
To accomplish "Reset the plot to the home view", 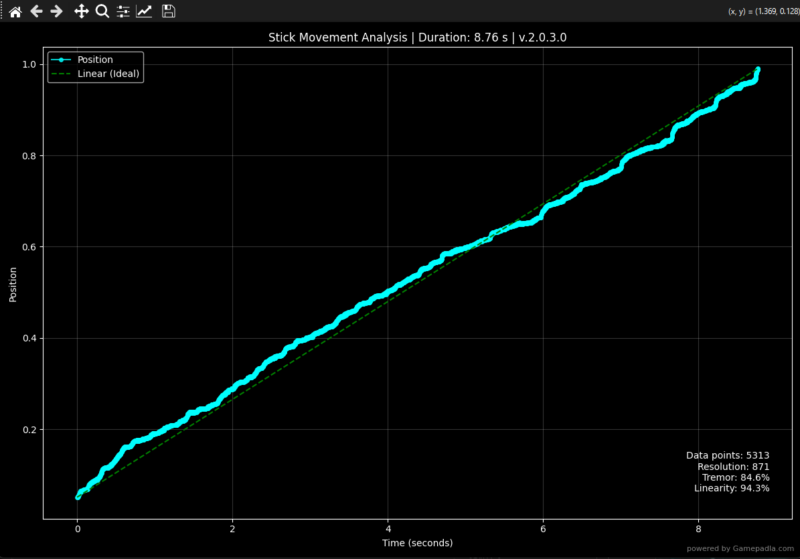I will (x=15, y=11).
